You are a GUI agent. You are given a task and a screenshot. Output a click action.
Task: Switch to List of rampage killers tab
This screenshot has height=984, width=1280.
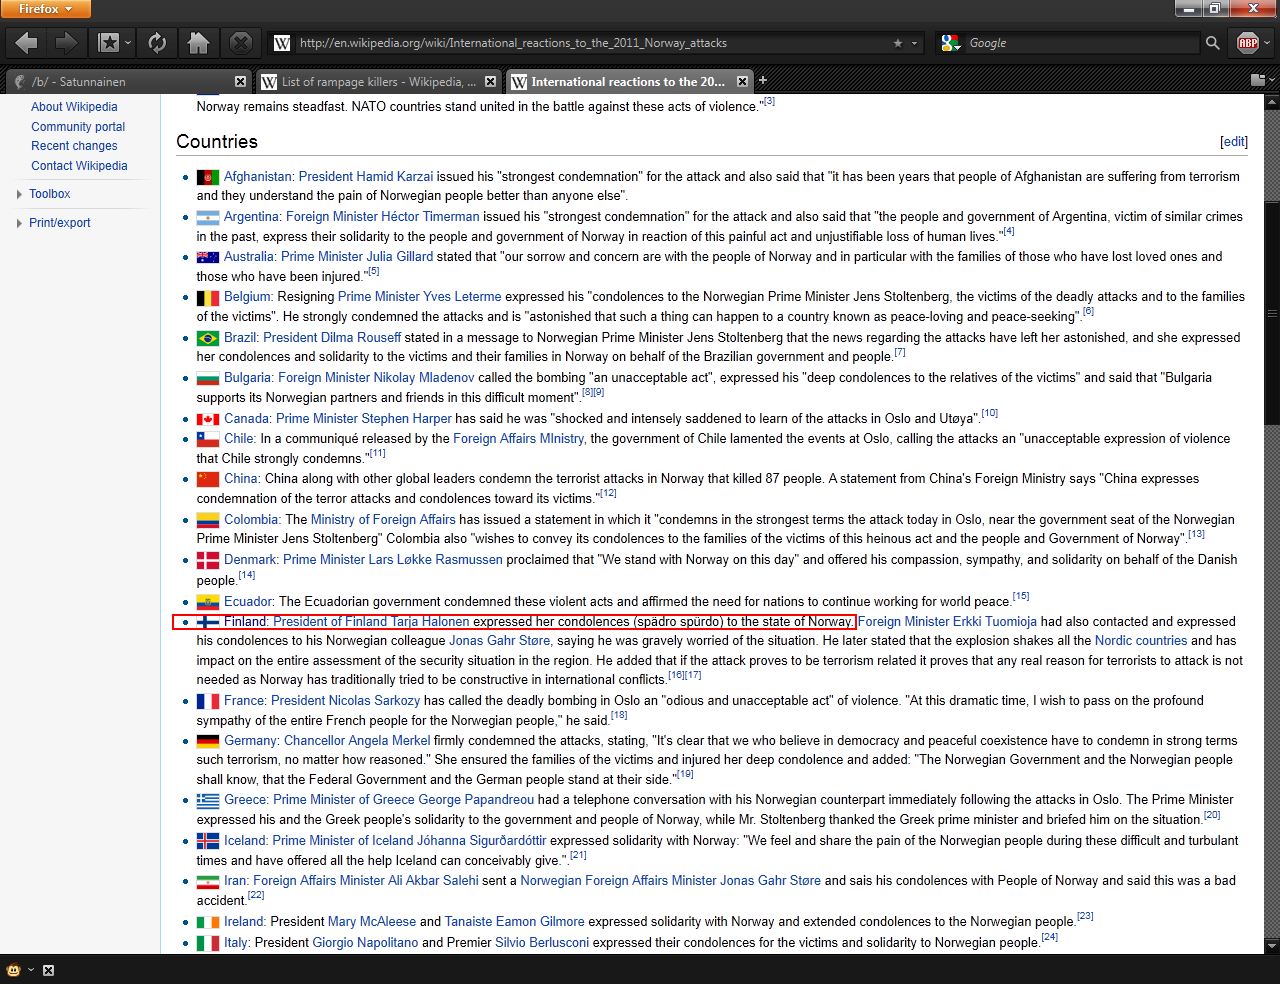(x=370, y=82)
